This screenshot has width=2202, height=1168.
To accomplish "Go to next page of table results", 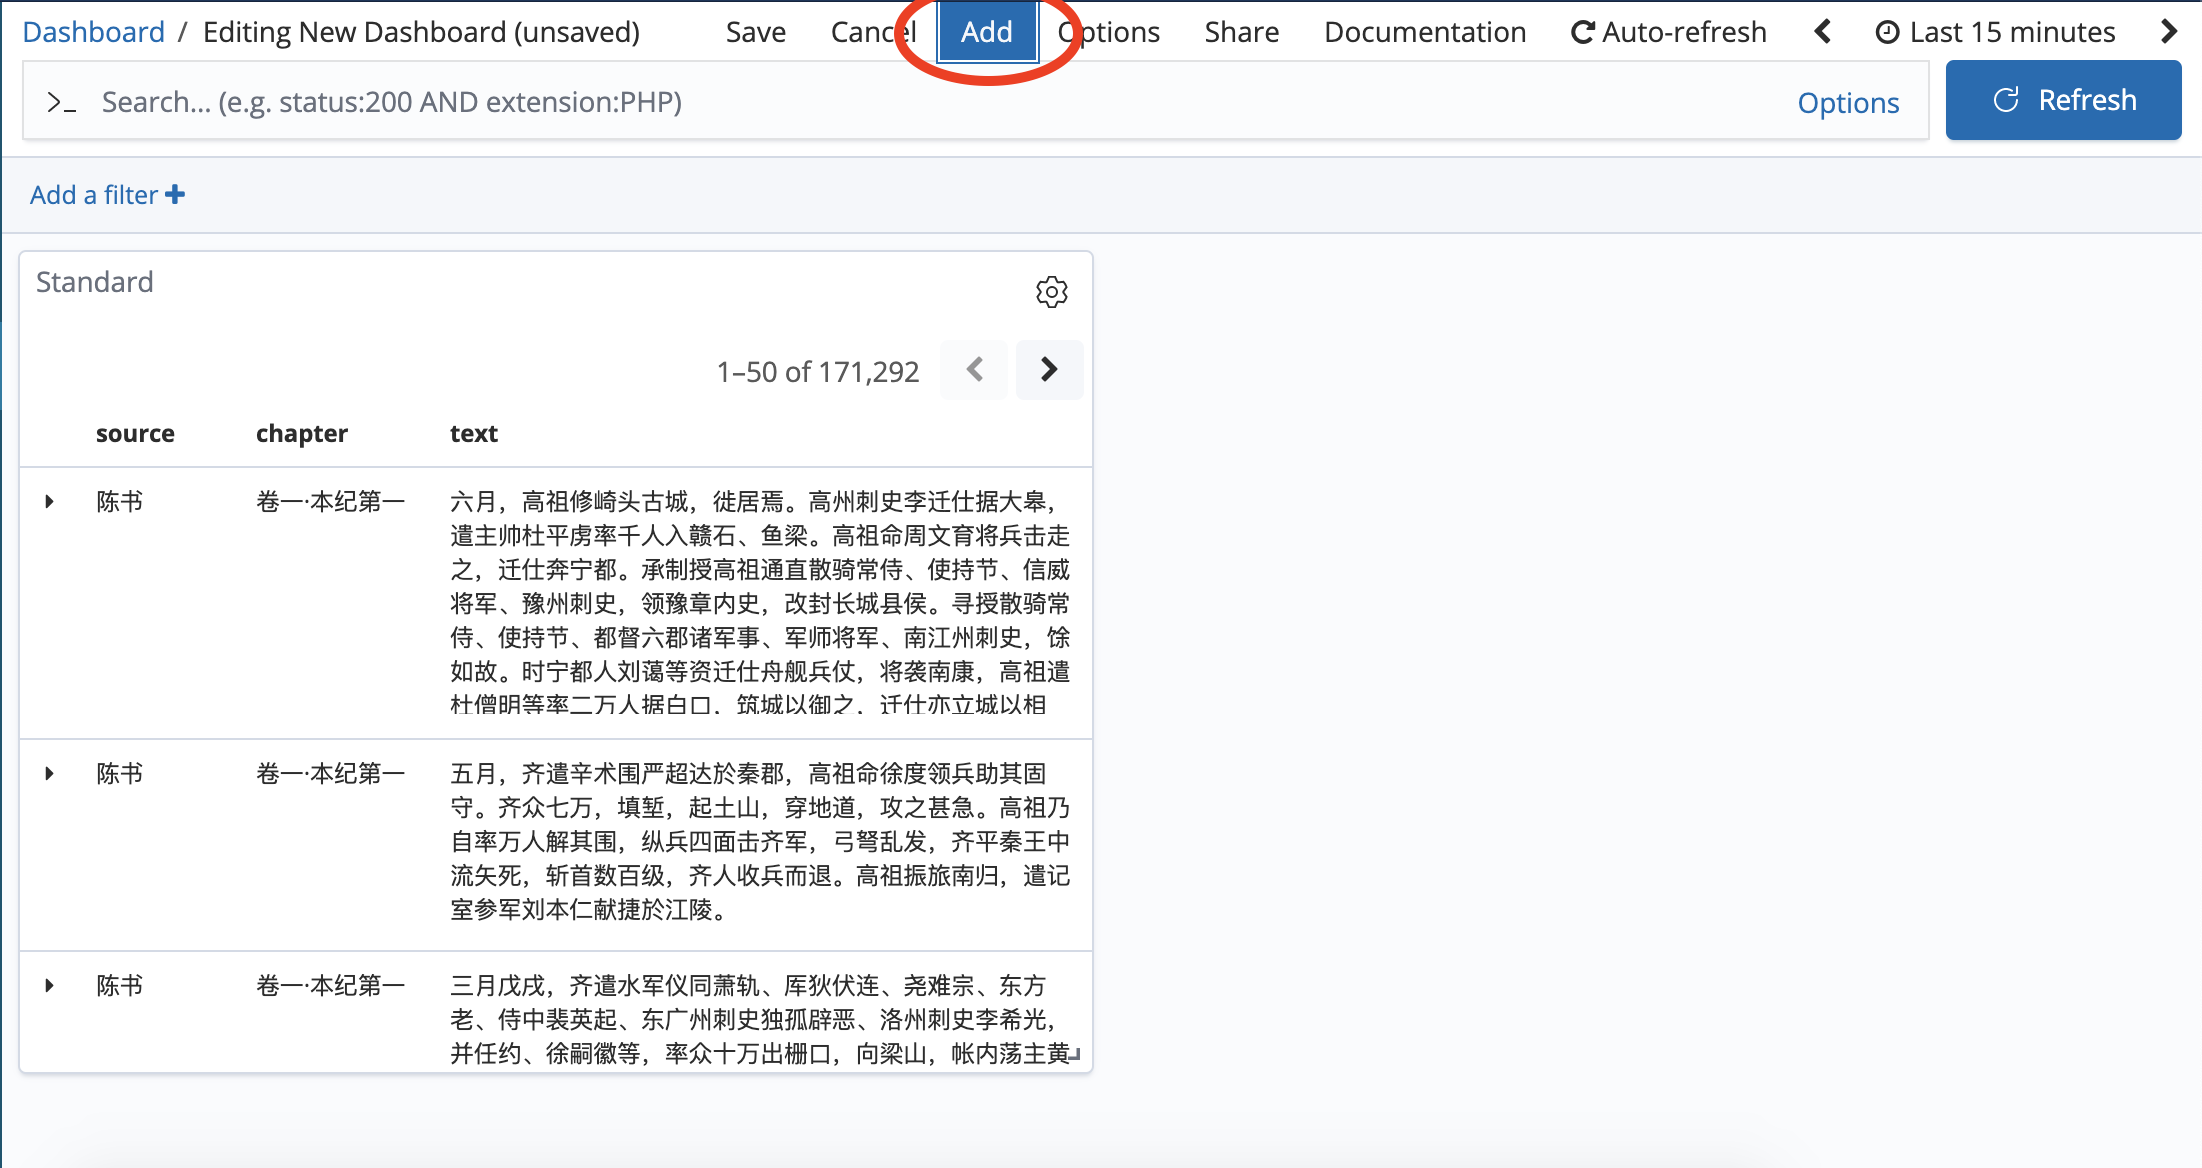I will point(1049,370).
